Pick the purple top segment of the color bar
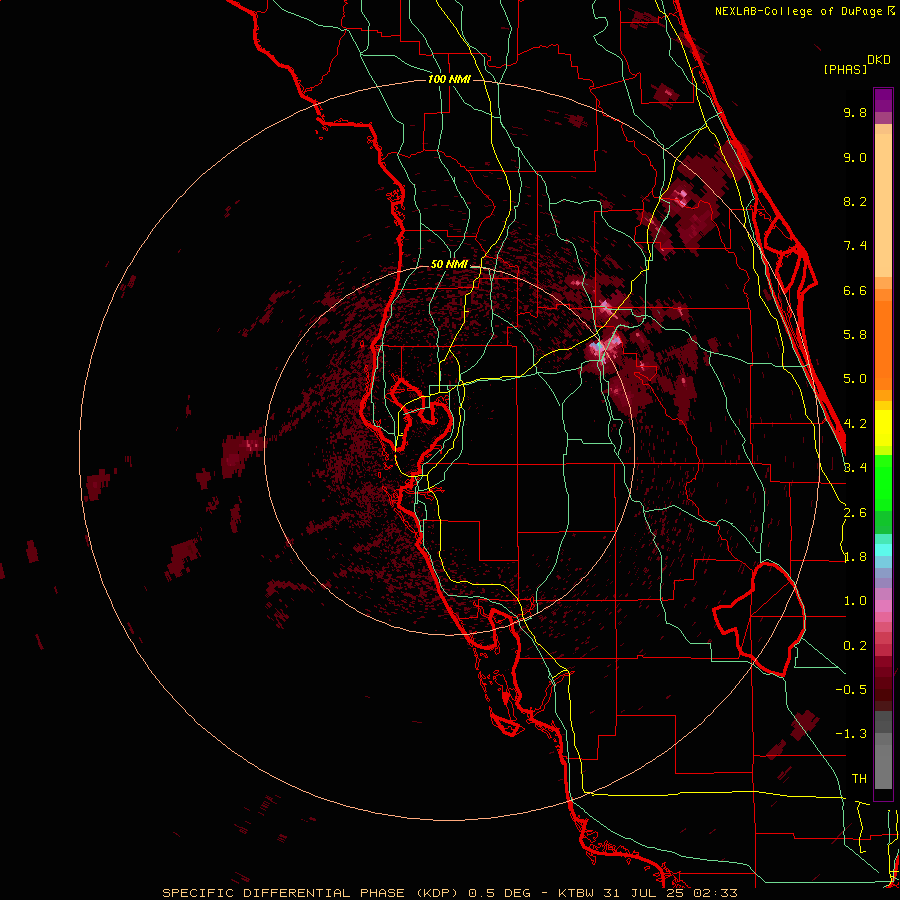 pyautogui.click(x=883, y=100)
